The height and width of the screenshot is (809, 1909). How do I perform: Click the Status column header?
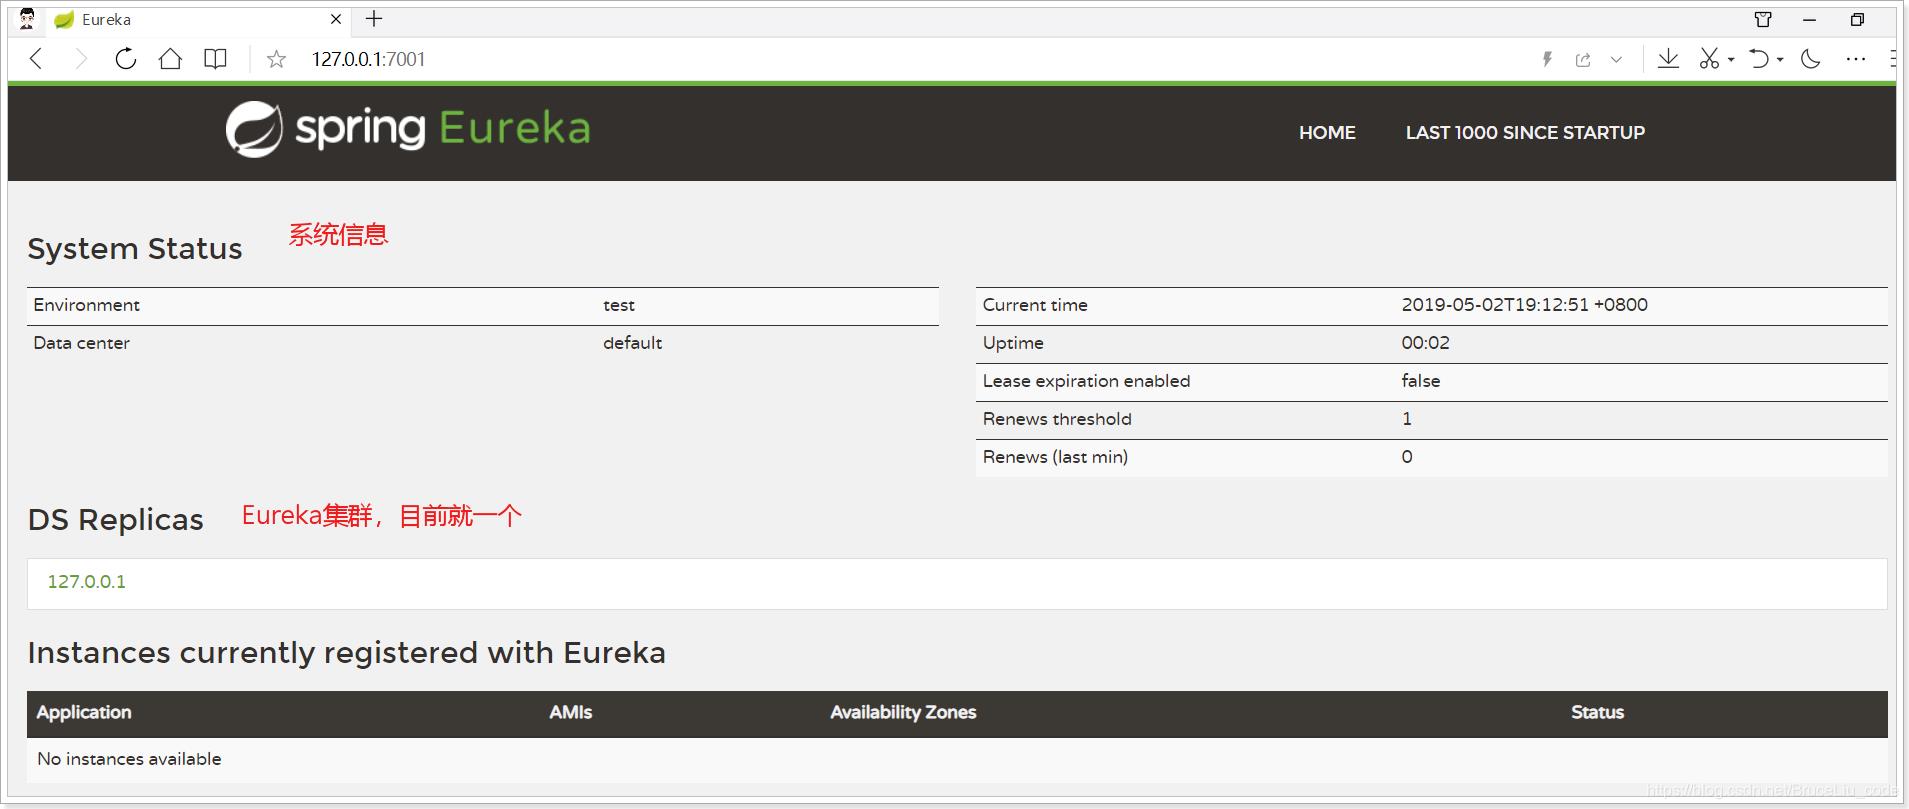(1597, 712)
